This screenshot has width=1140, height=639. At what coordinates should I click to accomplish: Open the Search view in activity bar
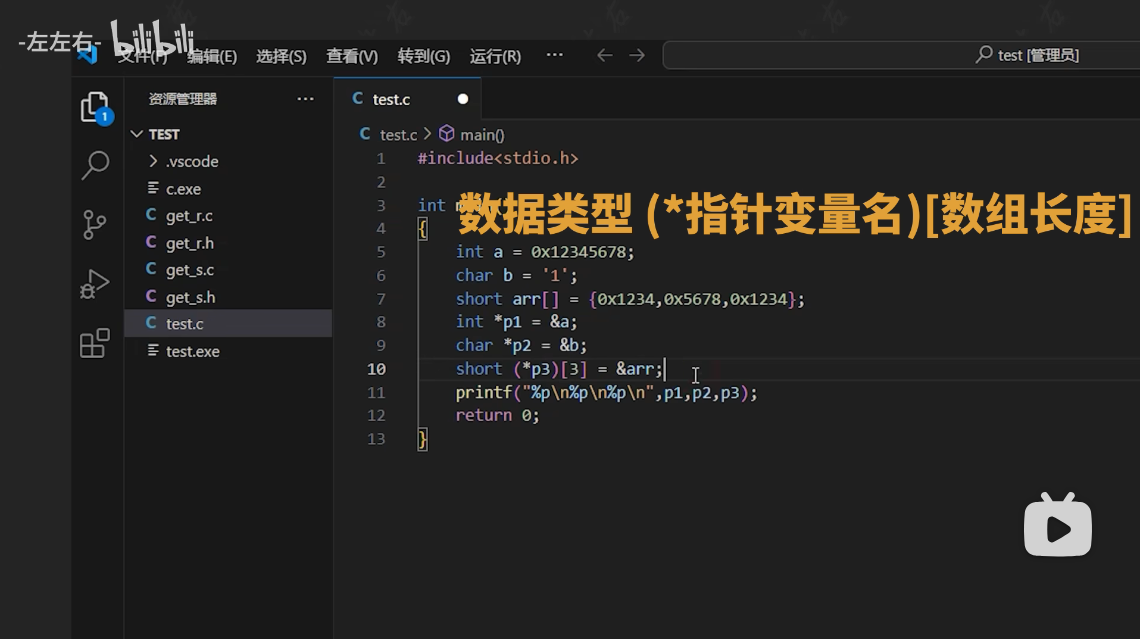[95, 165]
